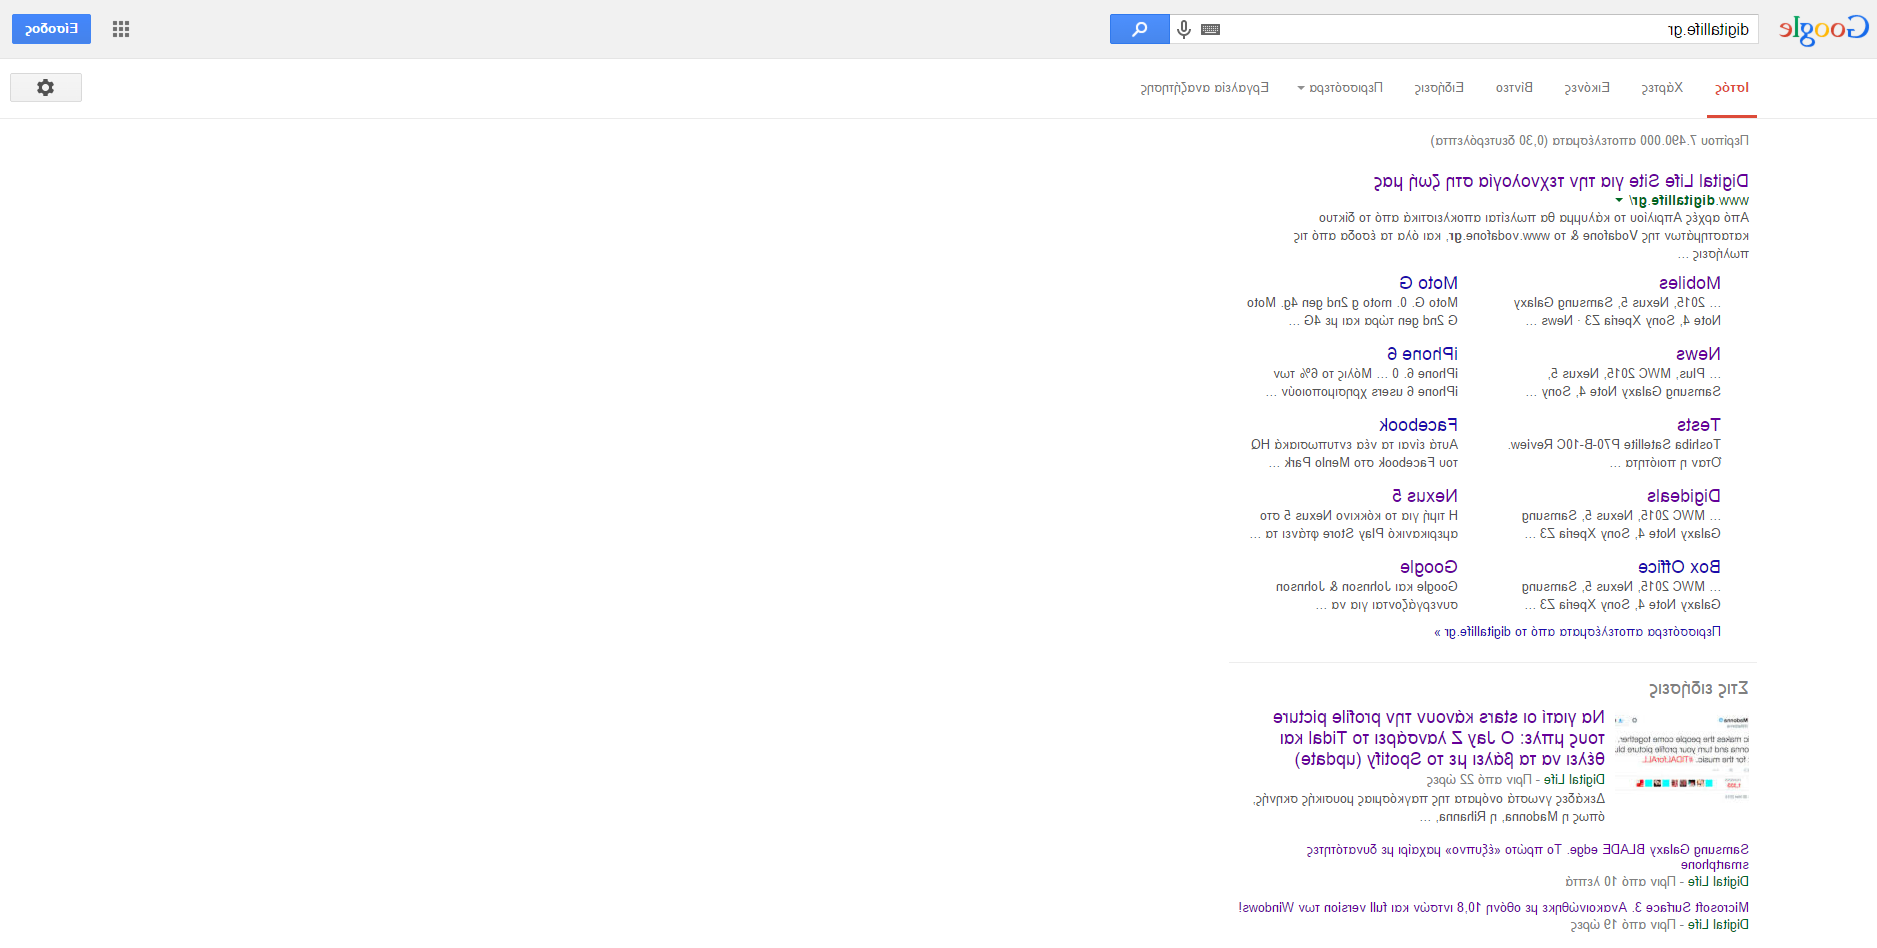Open the Digideals sitelink
The height and width of the screenshot is (948, 1877).
(1684, 496)
